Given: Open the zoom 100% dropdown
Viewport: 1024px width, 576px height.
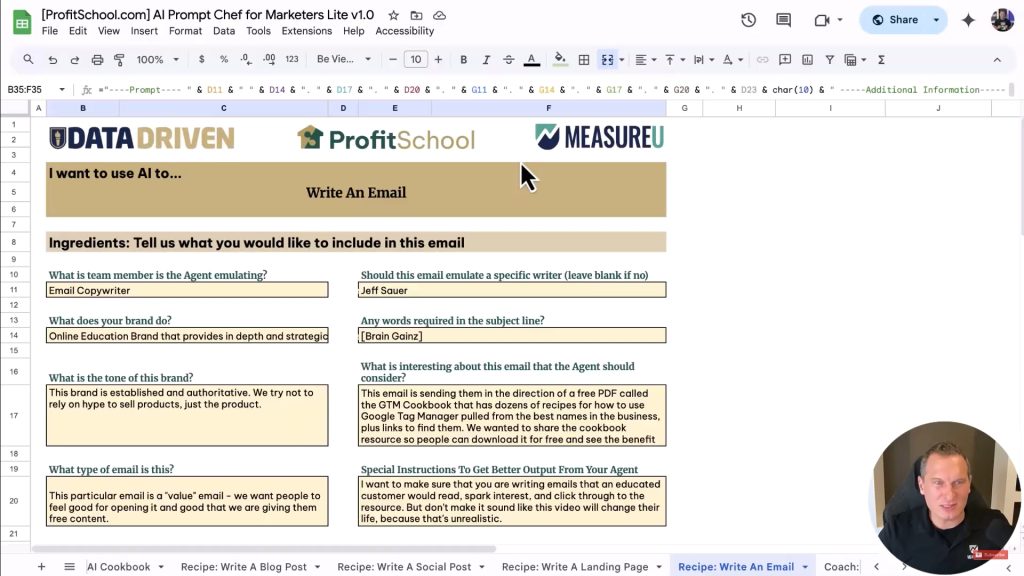Looking at the screenshot, I should point(157,59).
